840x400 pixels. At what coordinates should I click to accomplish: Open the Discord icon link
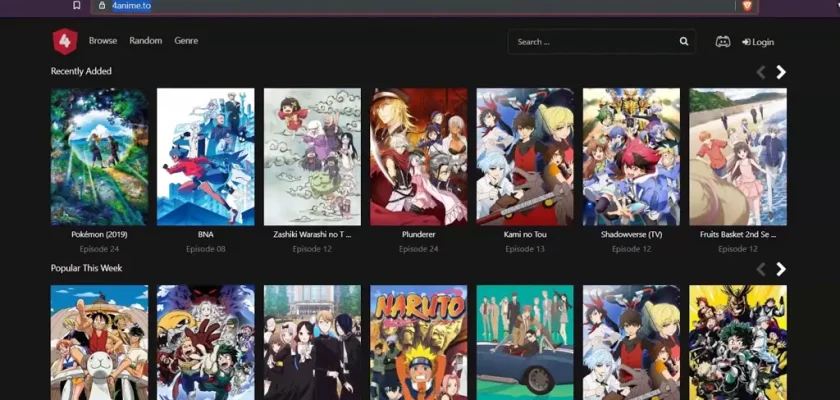(723, 42)
